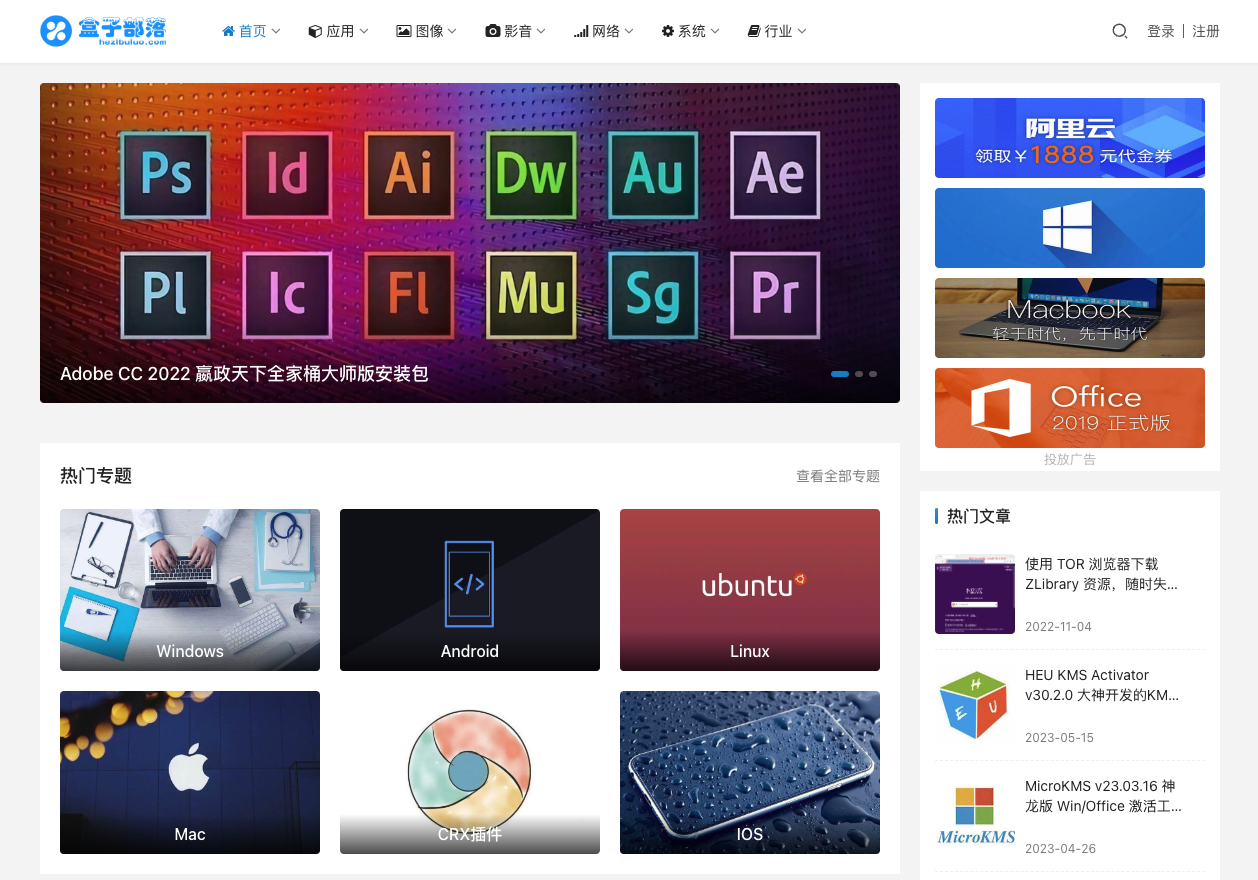Click the picture icon beside 图像
This screenshot has height=880, width=1258.
(404, 31)
